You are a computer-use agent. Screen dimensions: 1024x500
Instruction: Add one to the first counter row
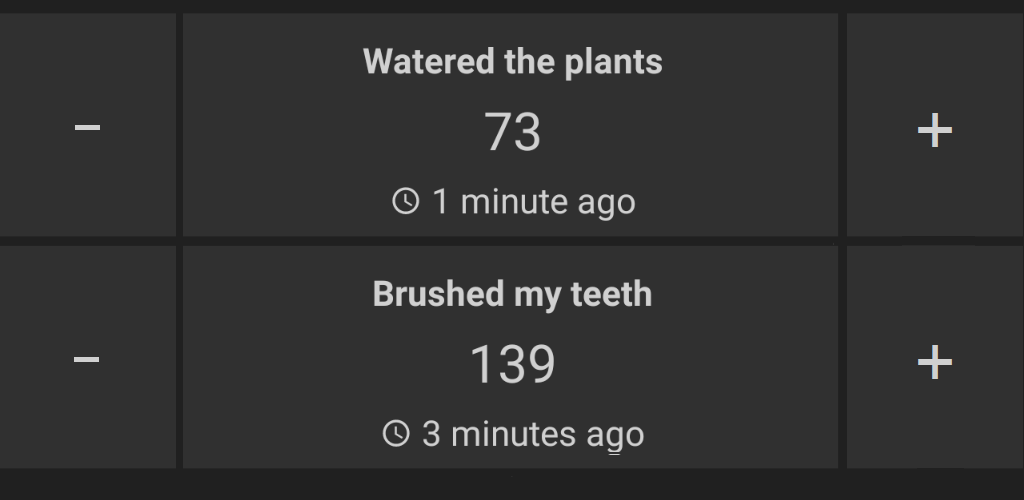coord(934,129)
